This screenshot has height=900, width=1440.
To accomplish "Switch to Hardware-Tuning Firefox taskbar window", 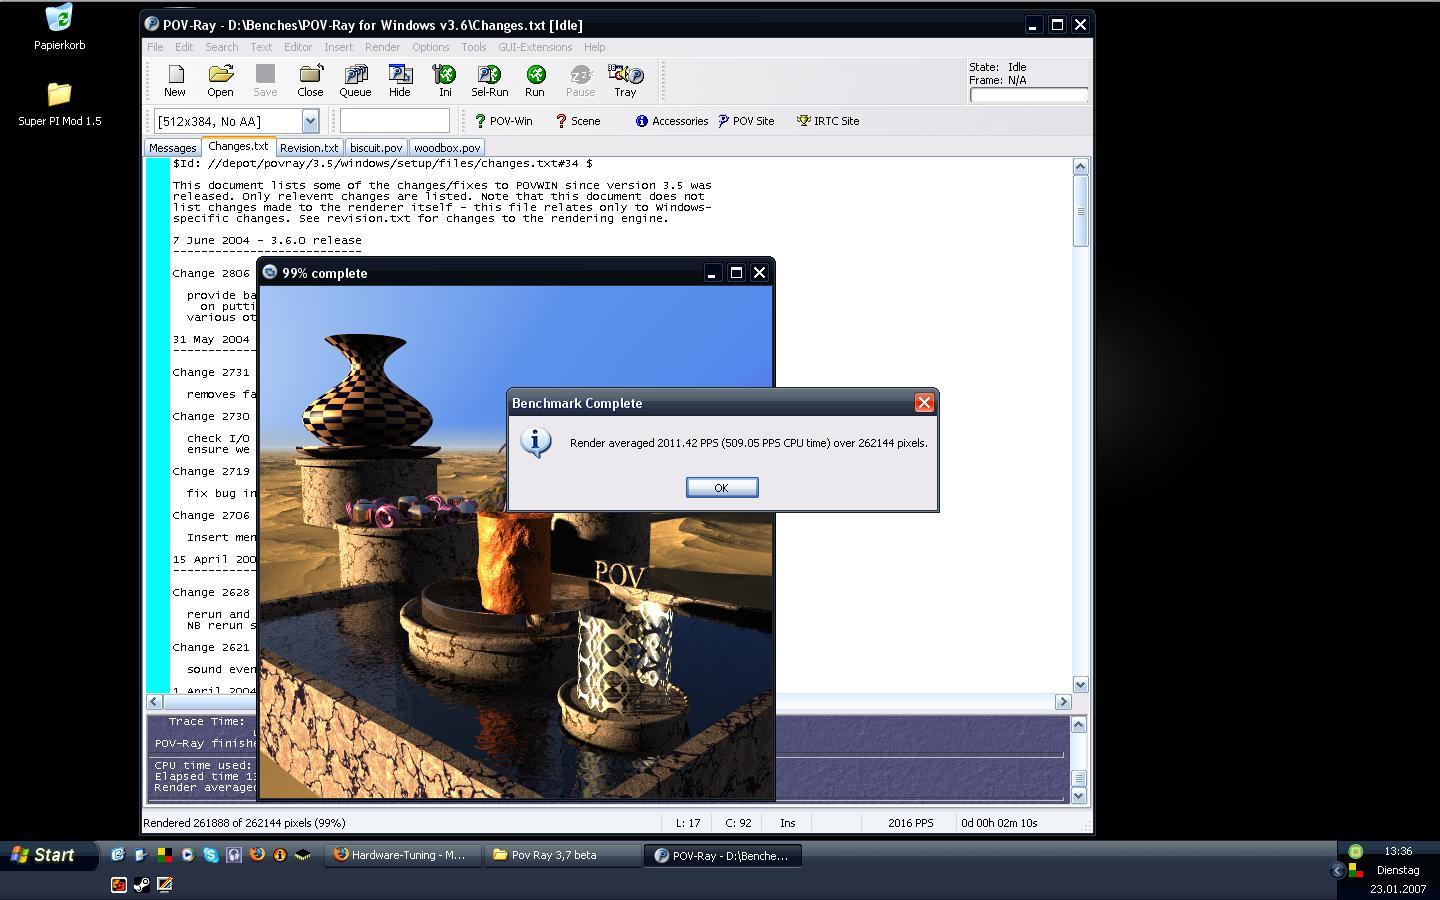I will [x=401, y=855].
